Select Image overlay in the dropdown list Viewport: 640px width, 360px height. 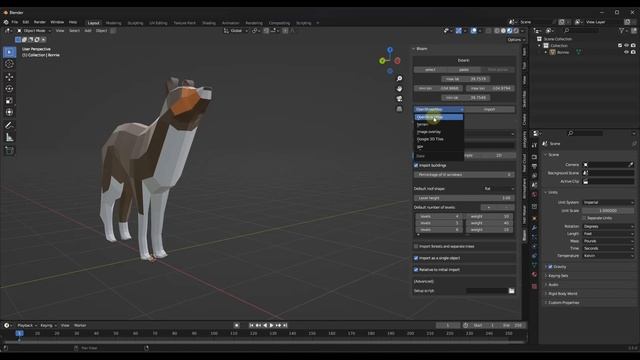click(439, 132)
